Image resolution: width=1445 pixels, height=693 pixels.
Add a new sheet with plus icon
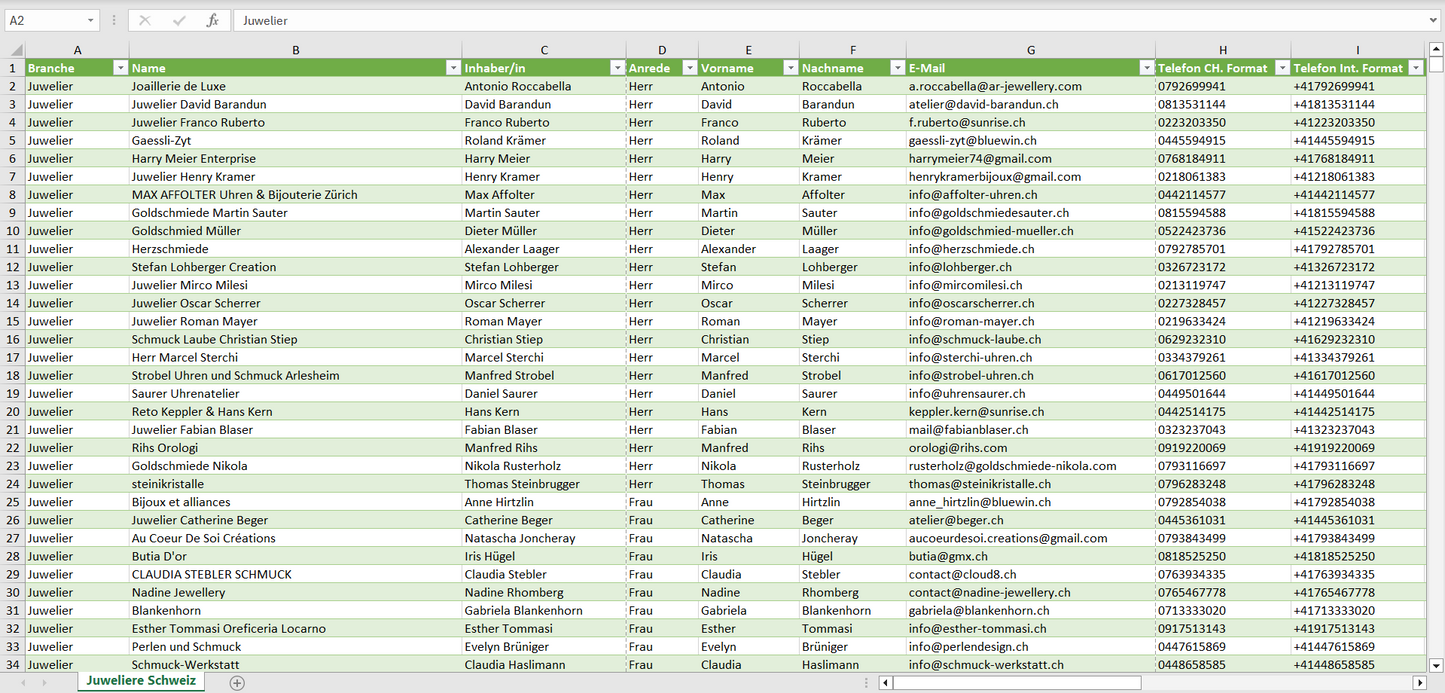(x=237, y=683)
